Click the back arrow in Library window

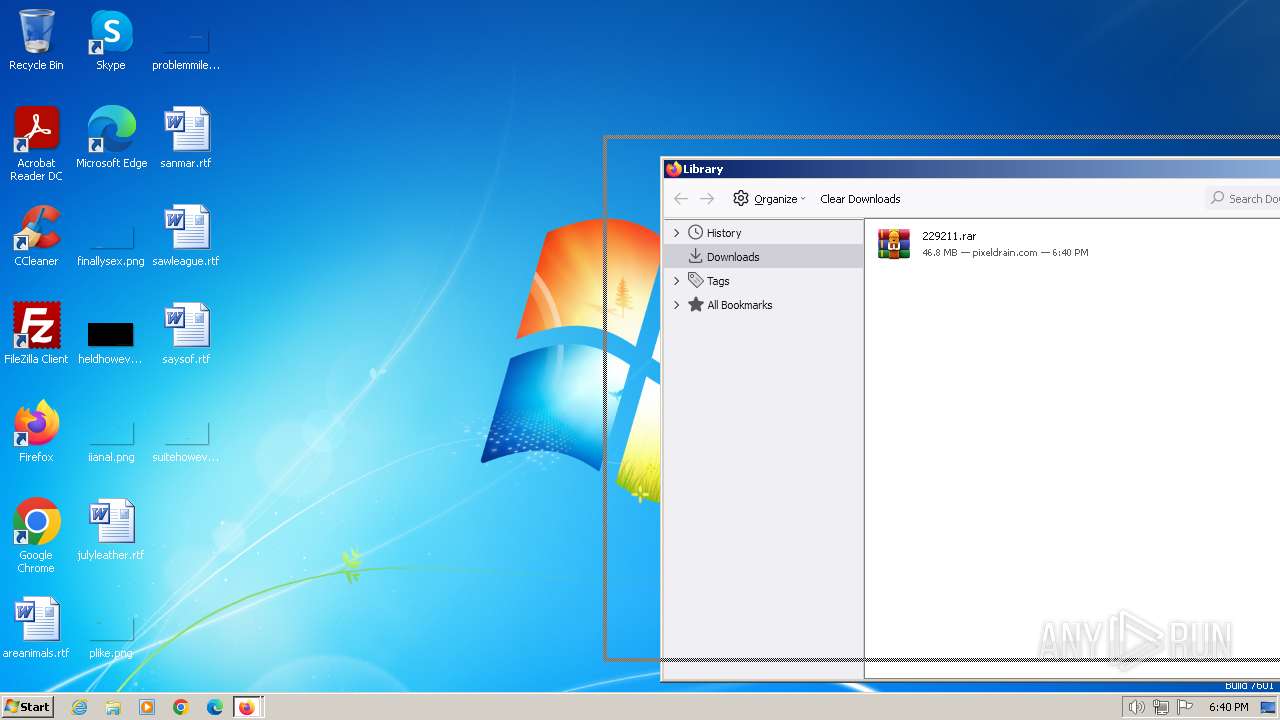[681, 199]
